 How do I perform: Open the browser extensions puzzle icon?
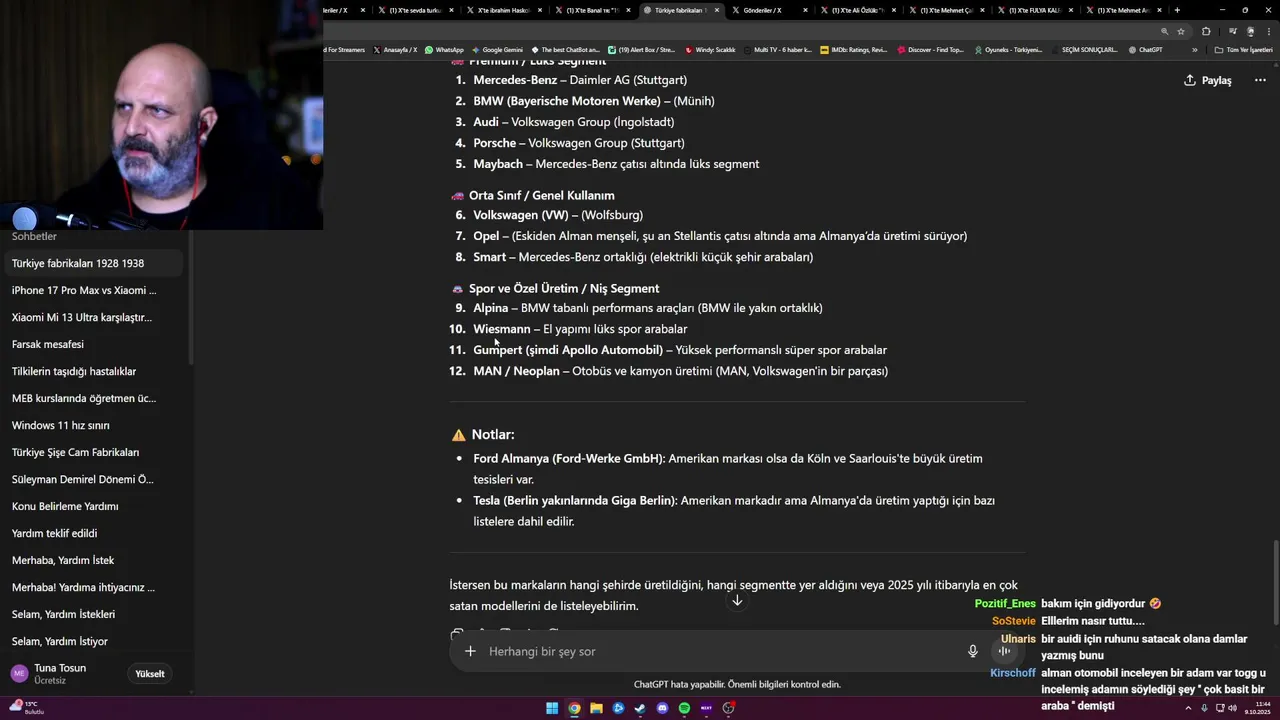[1206, 31]
